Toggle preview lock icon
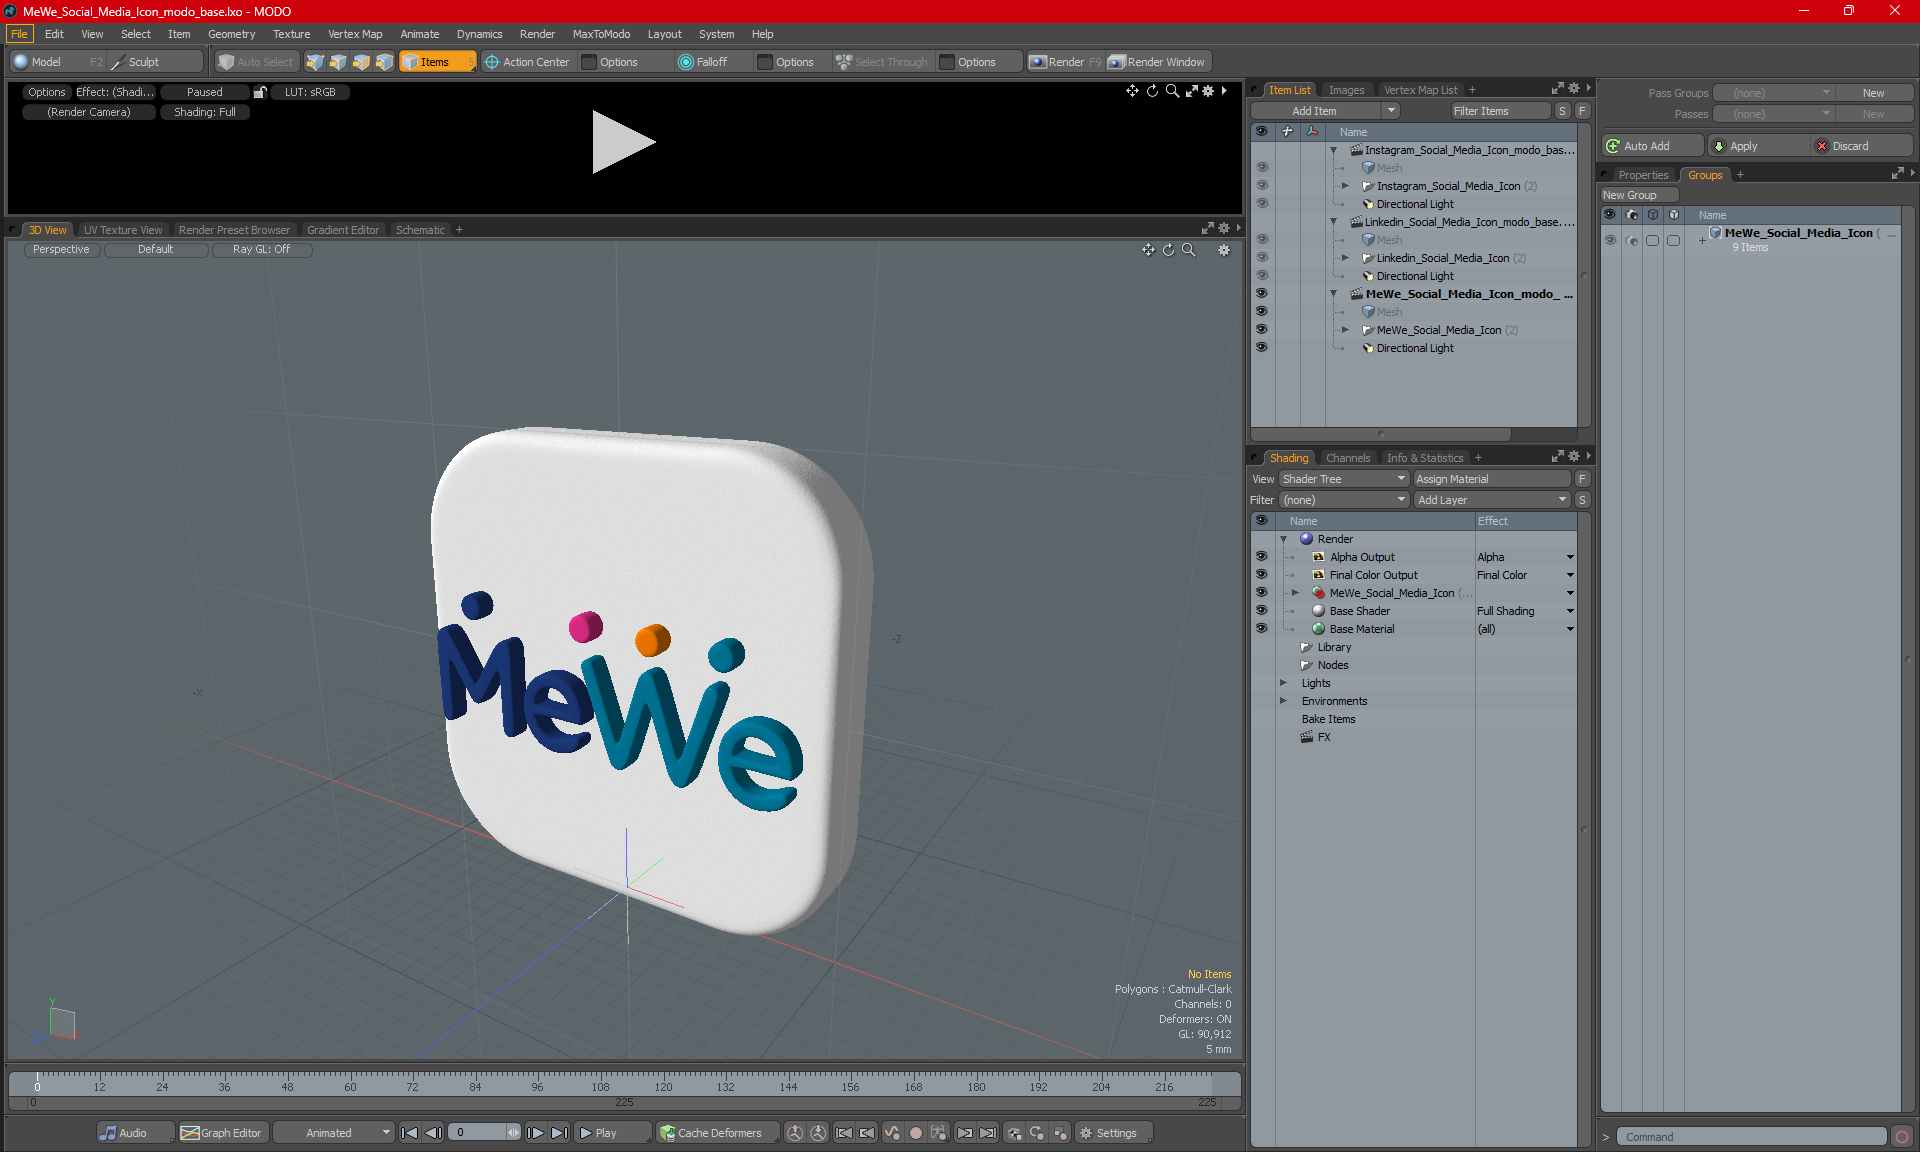The width and height of the screenshot is (1920, 1152). point(260,92)
